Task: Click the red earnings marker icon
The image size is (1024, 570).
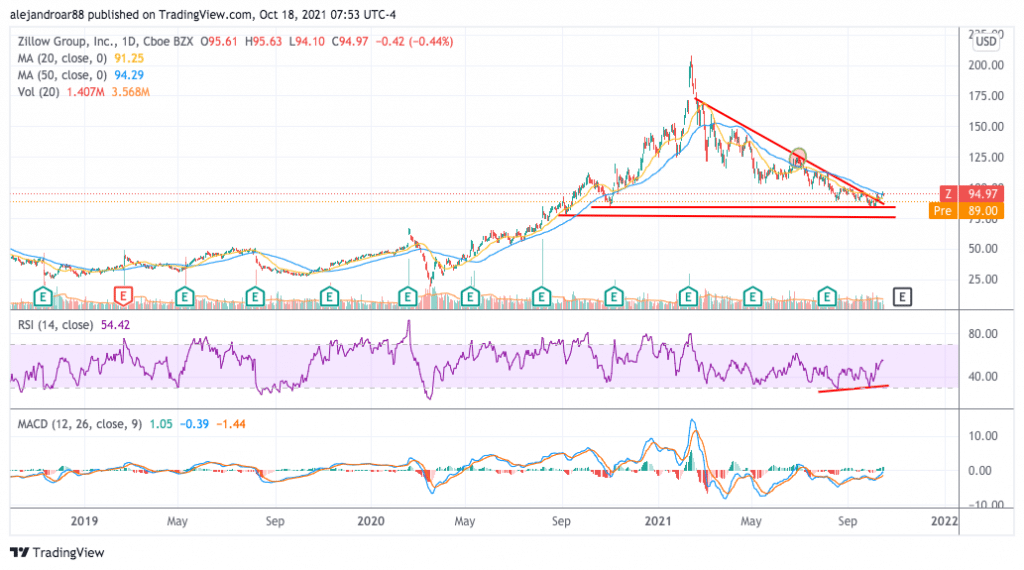Action: tap(123, 296)
